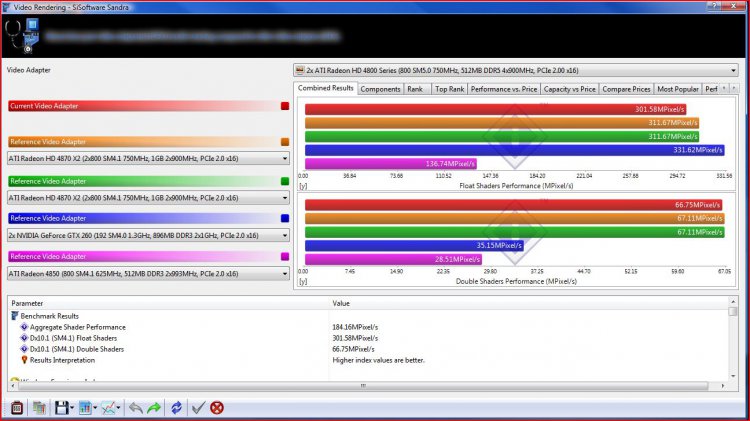Click the magenta 28.51MPixel/s double shader bar
The width and height of the screenshot is (750, 421).
click(393, 259)
